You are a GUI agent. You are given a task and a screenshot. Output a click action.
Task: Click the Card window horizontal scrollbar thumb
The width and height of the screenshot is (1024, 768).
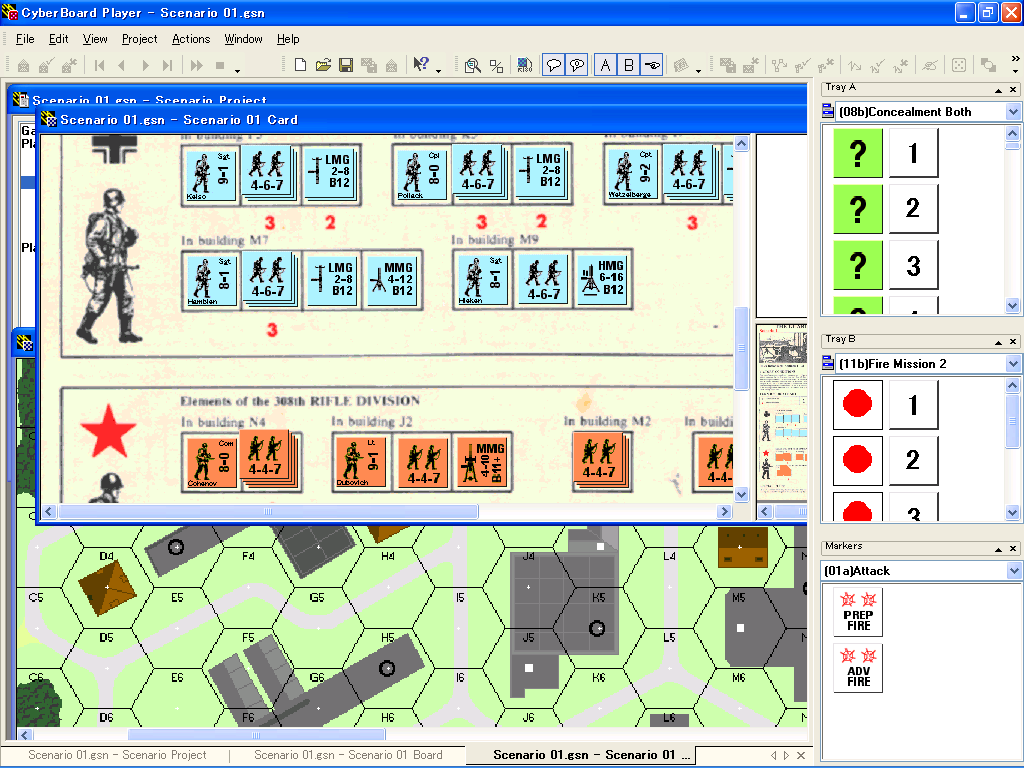(268, 511)
